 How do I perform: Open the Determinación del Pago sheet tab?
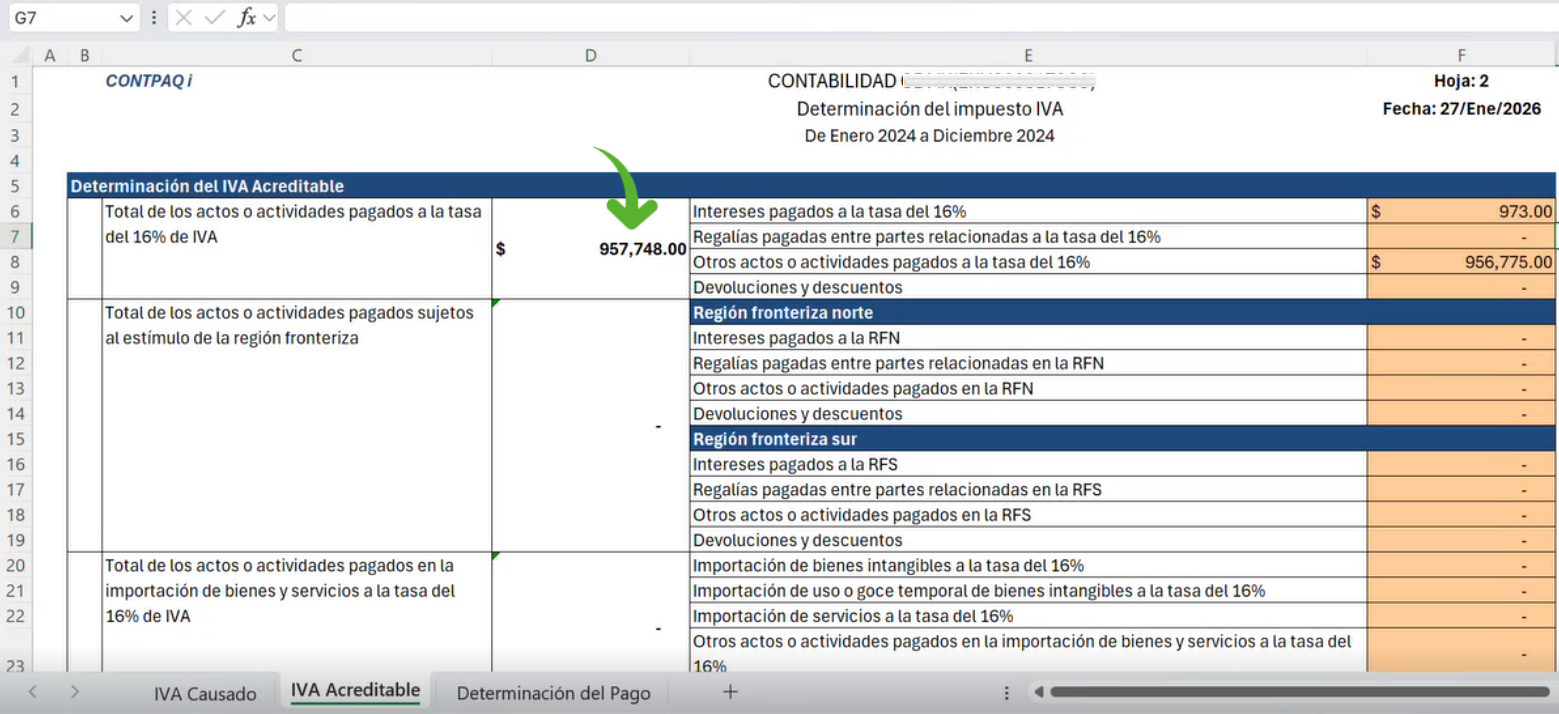point(553,693)
